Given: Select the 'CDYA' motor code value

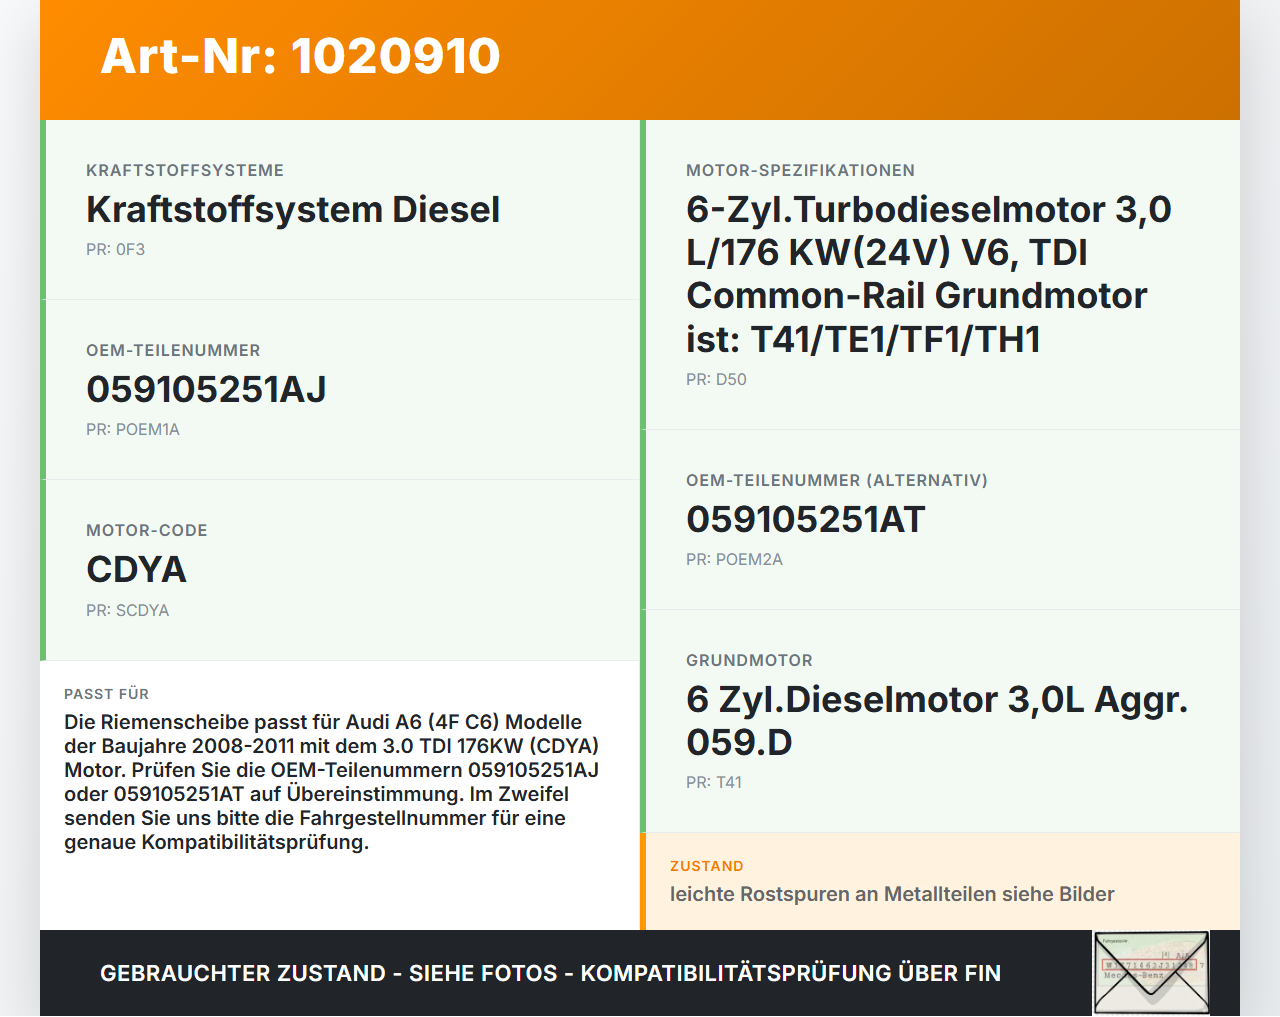Looking at the screenshot, I should (137, 570).
